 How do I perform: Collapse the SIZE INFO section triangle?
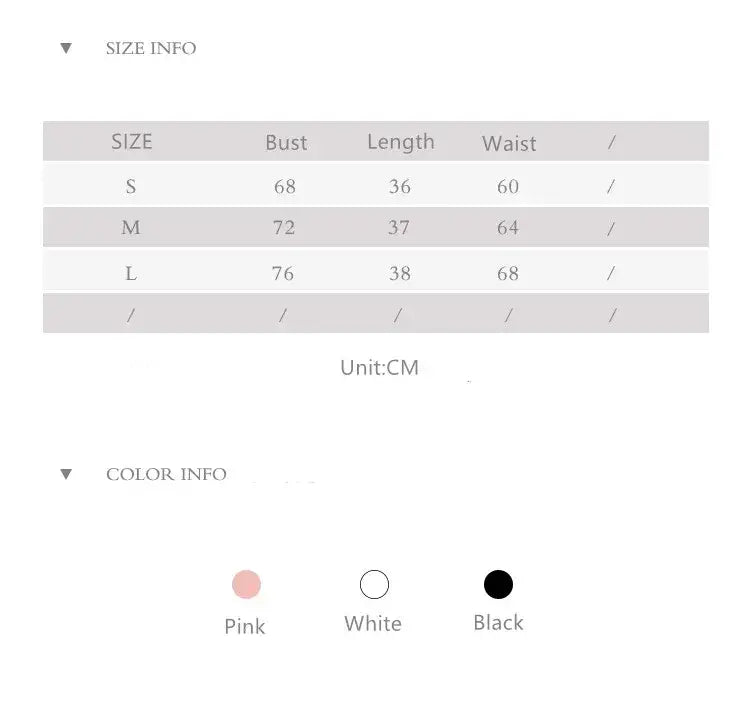coord(66,48)
